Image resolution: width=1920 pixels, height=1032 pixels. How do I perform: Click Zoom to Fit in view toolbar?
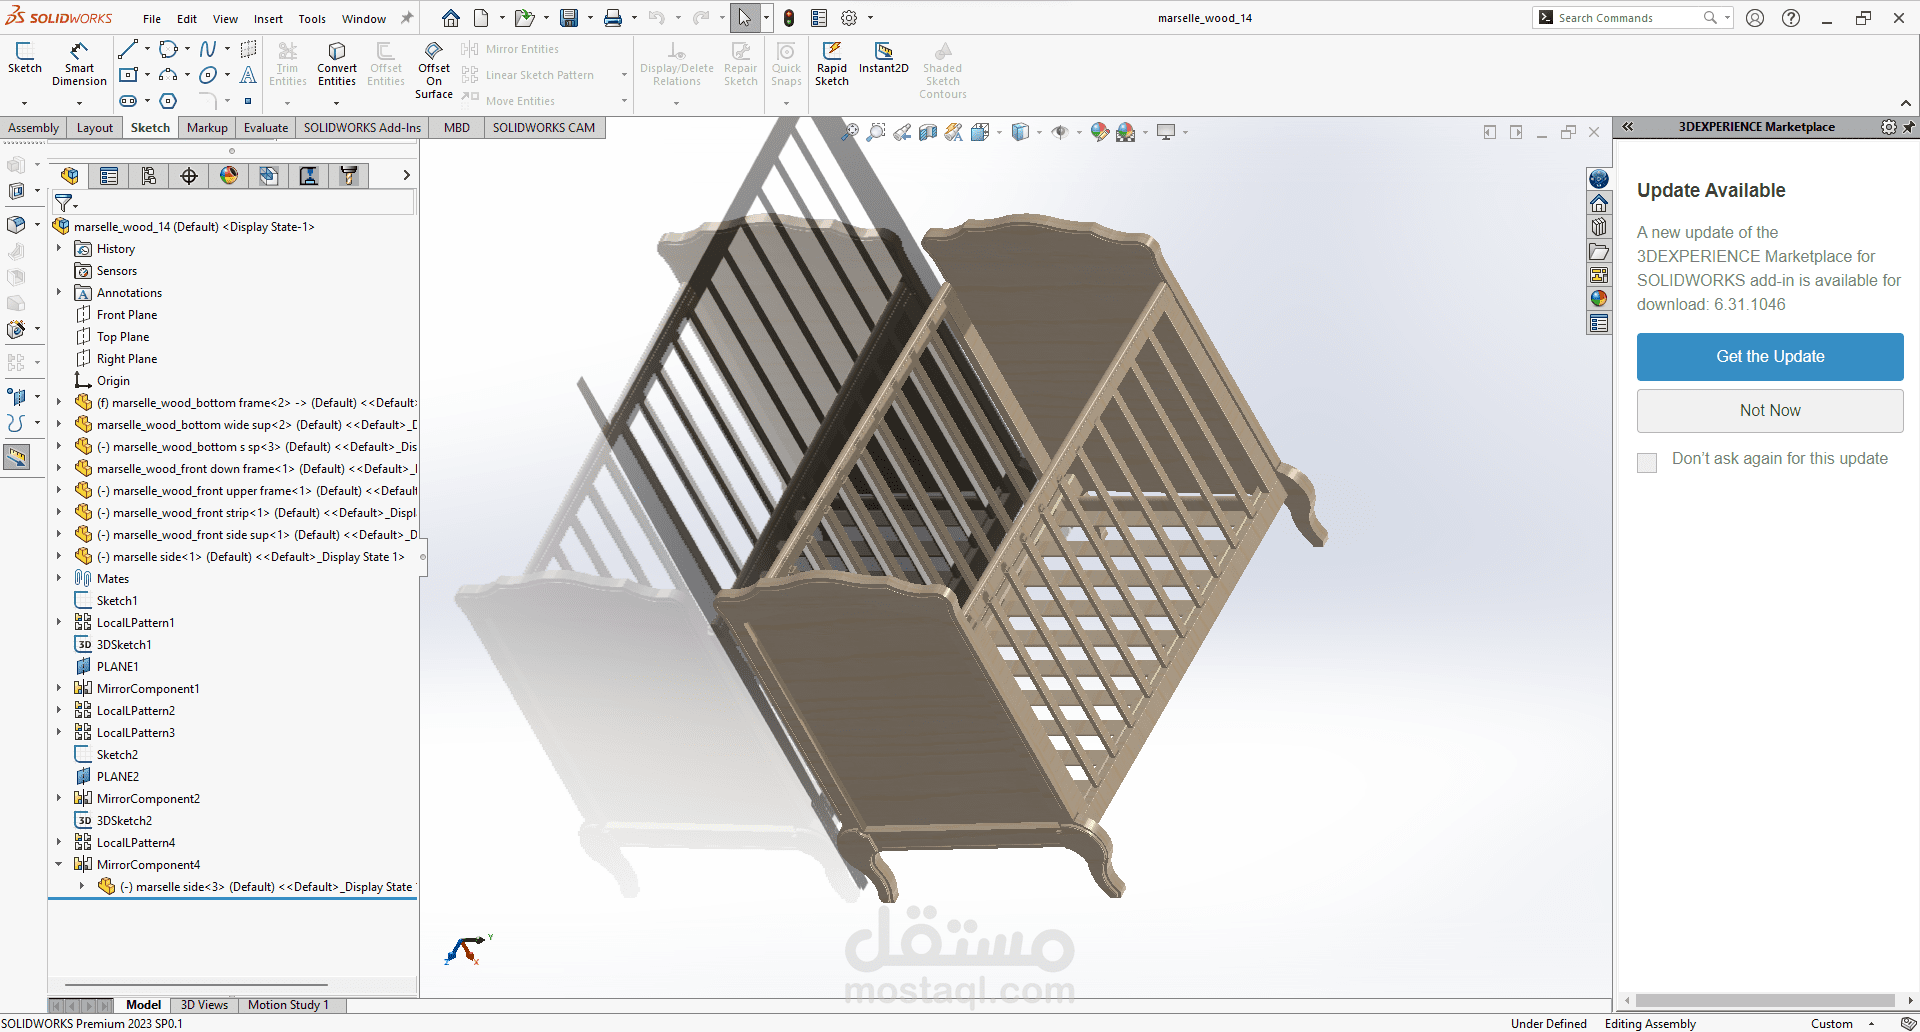pyautogui.click(x=850, y=132)
